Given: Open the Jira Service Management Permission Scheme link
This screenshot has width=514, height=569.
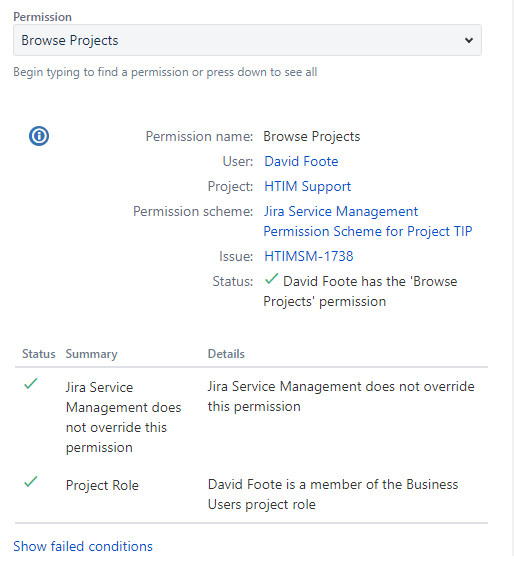Looking at the screenshot, I should click(368, 221).
